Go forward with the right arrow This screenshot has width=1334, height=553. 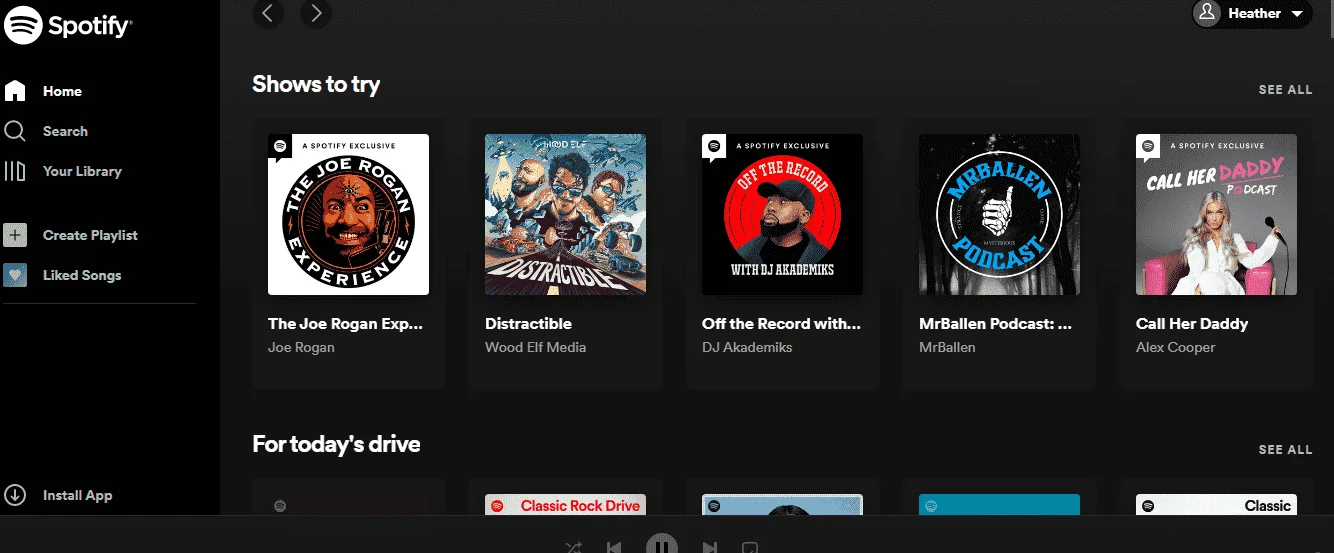click(x=316, y=13)
